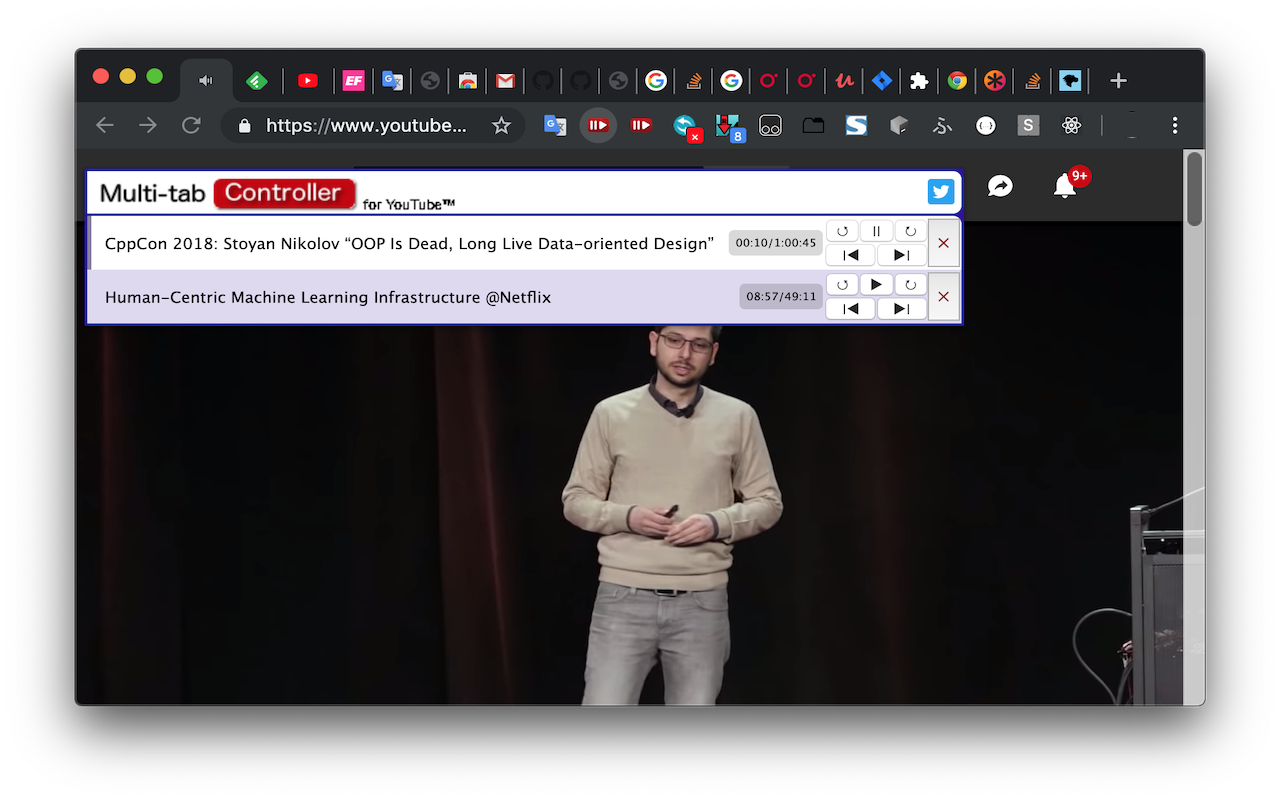This screenshot has width=1280, height=800.
Task: Skip forward in the Human-Centric Machine Learning video
Action: [x=910, y=285]
